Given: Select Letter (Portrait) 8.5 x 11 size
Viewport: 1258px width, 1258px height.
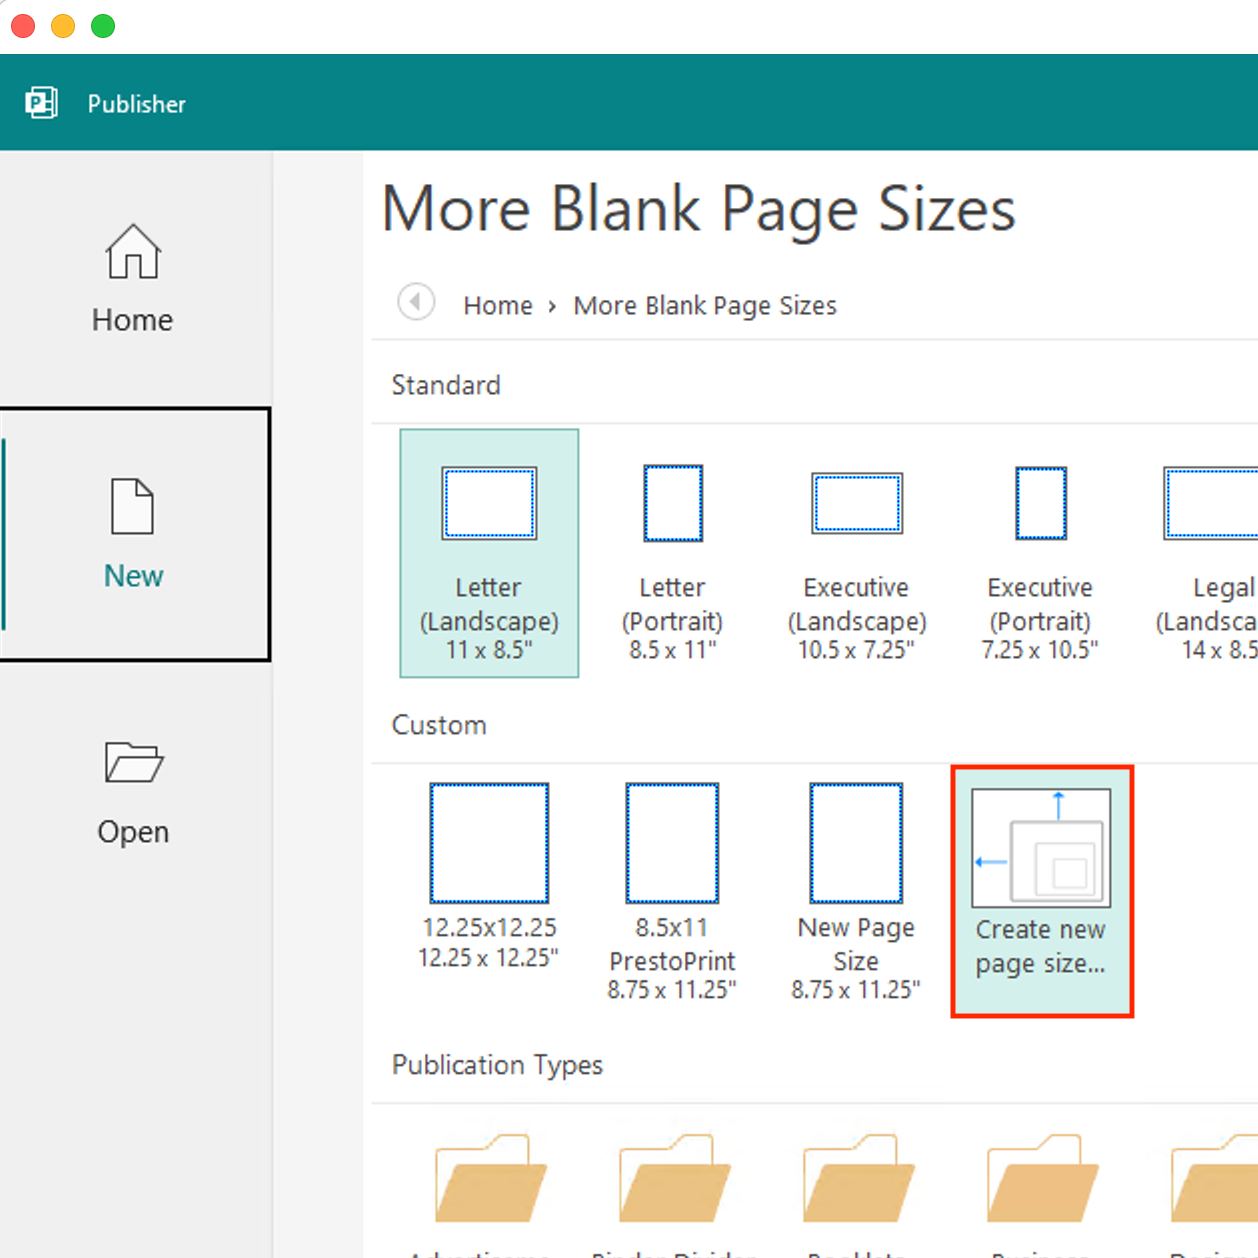Looking at the screenshot, I should coord(672,553).
